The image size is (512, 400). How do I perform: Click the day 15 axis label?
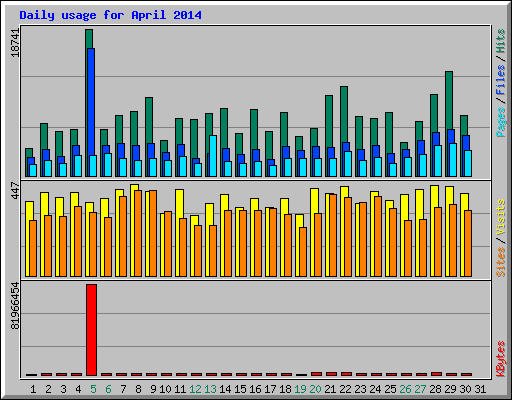(x=240, y=389)
